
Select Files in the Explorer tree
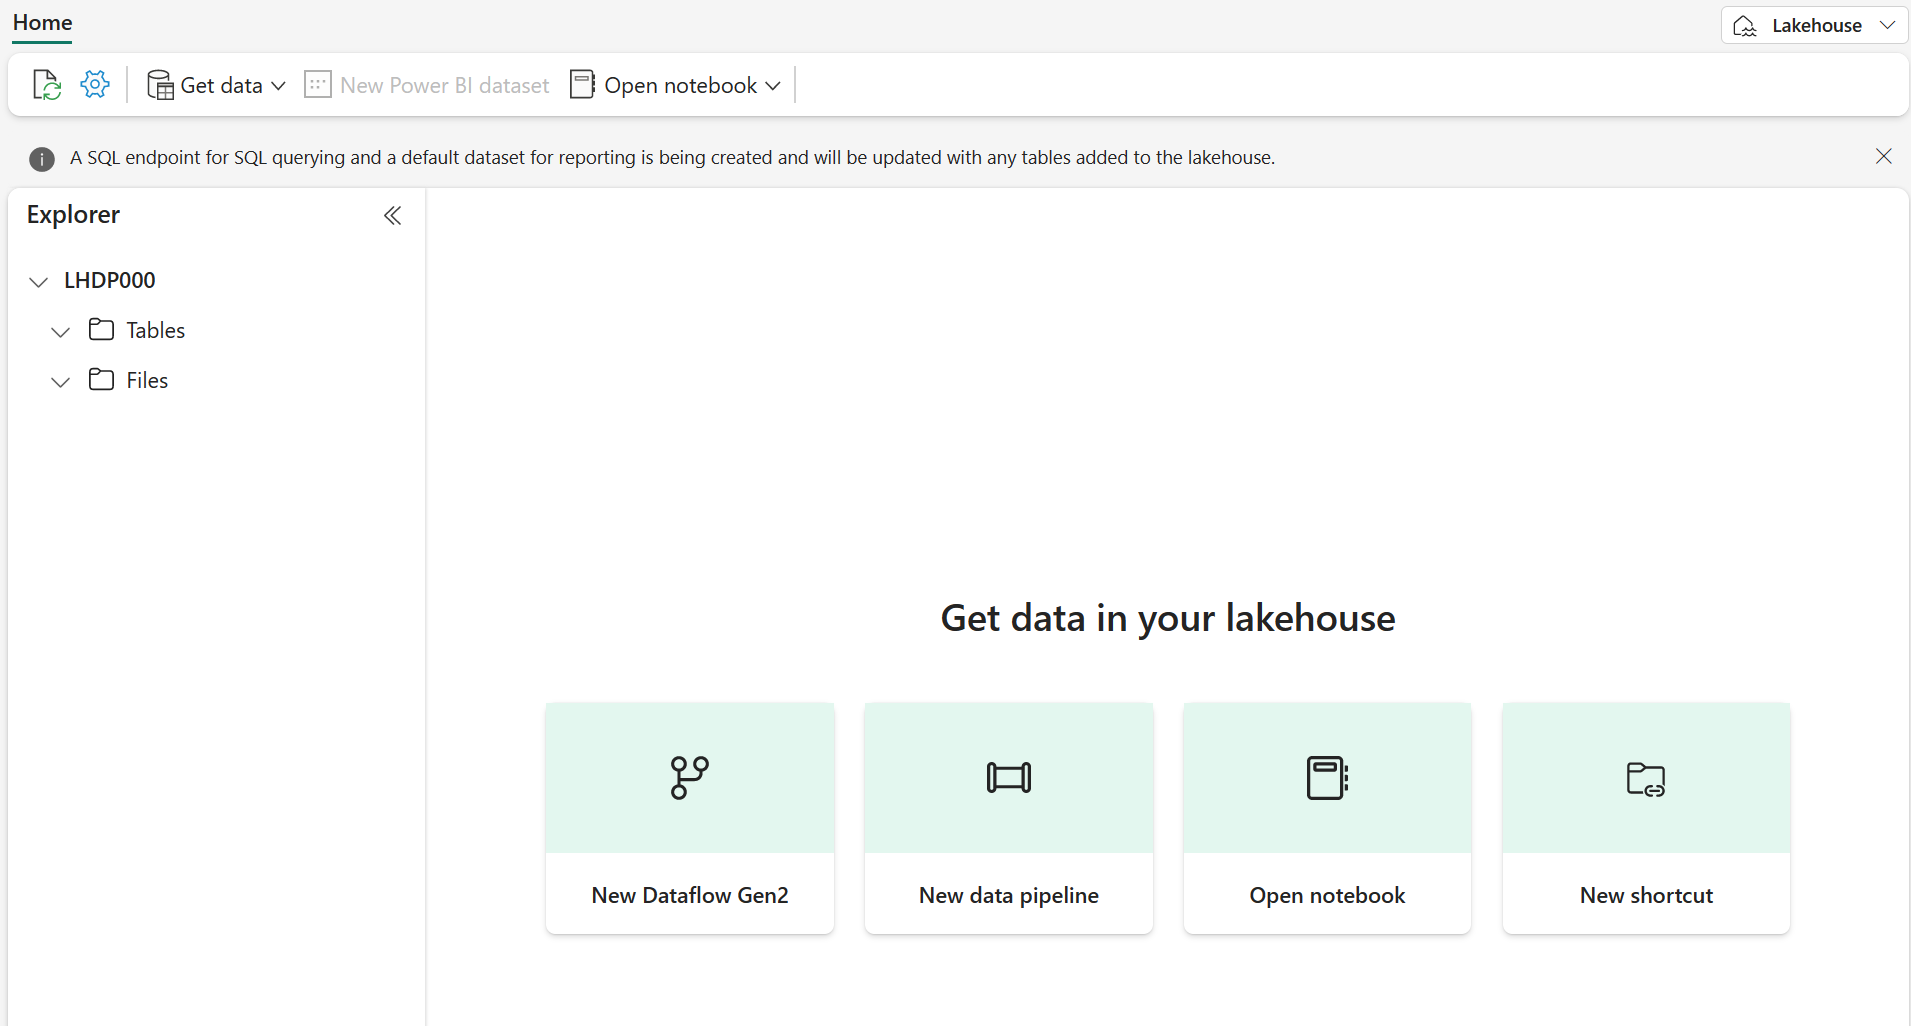pyautogui.click(x=148, y=380)
